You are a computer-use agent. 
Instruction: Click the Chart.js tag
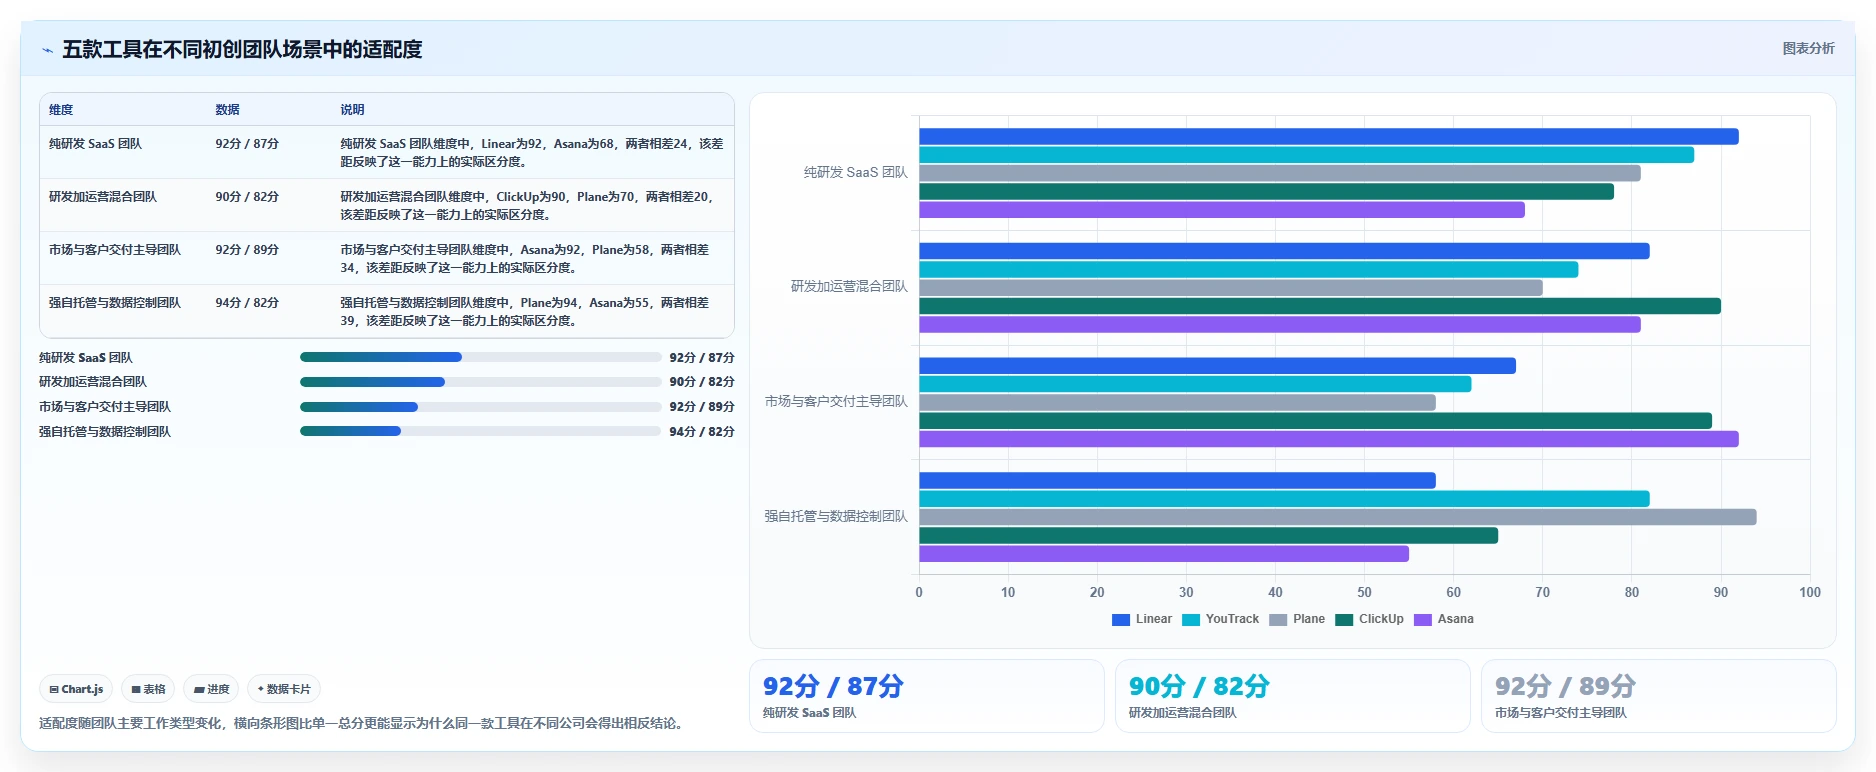[x=76, y=689]
